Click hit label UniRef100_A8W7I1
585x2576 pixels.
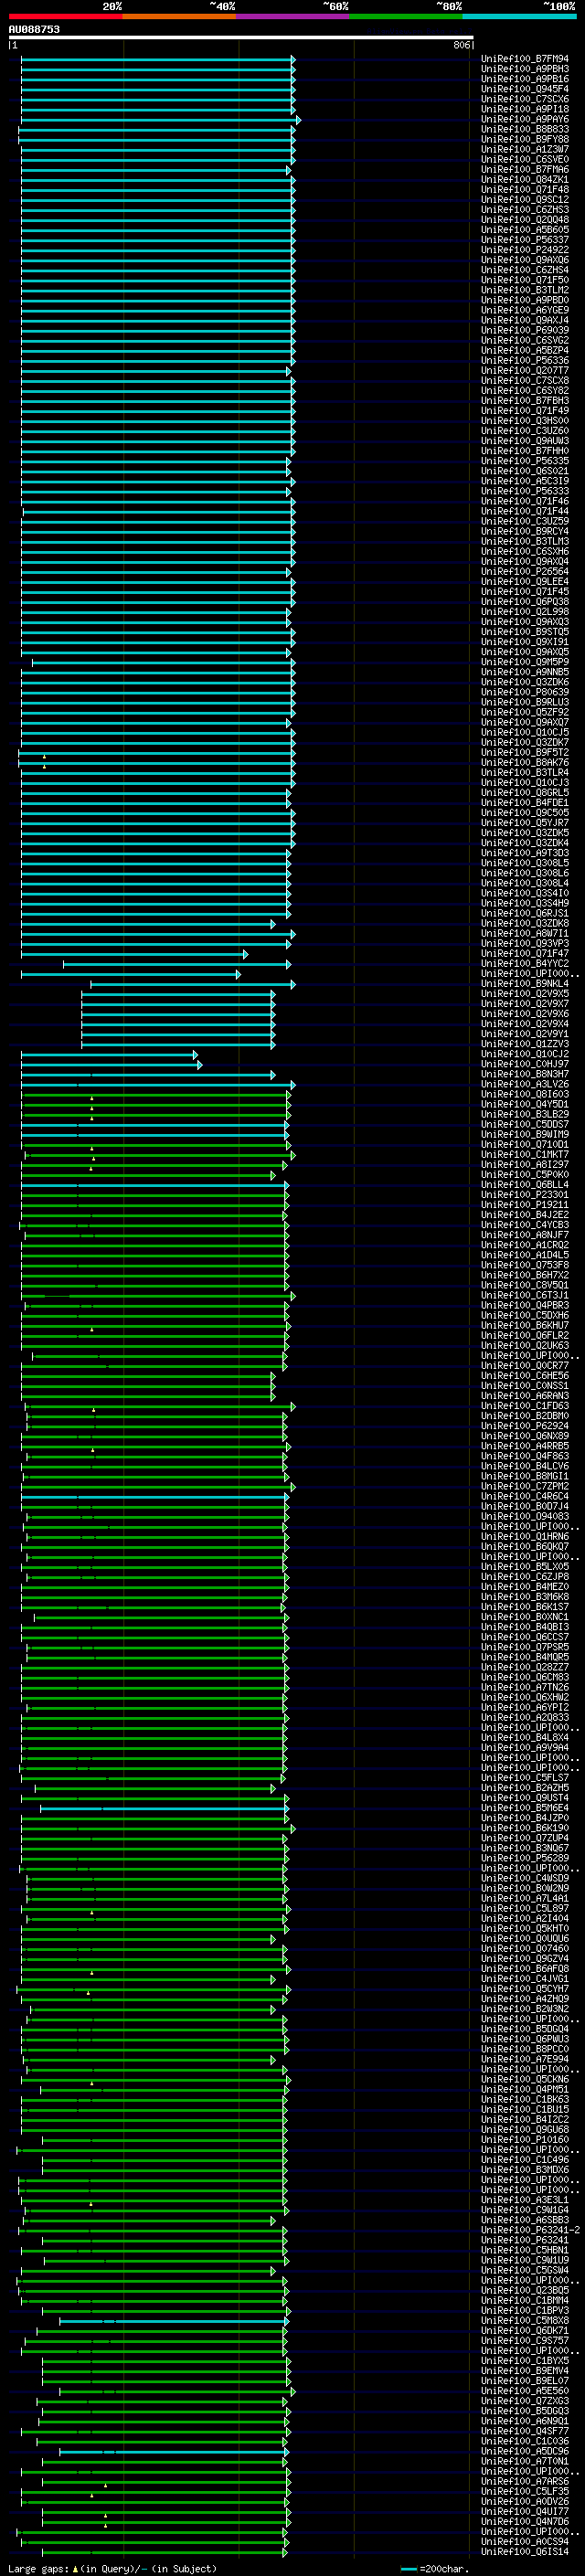pyautogui.click(x=525, y=933)
